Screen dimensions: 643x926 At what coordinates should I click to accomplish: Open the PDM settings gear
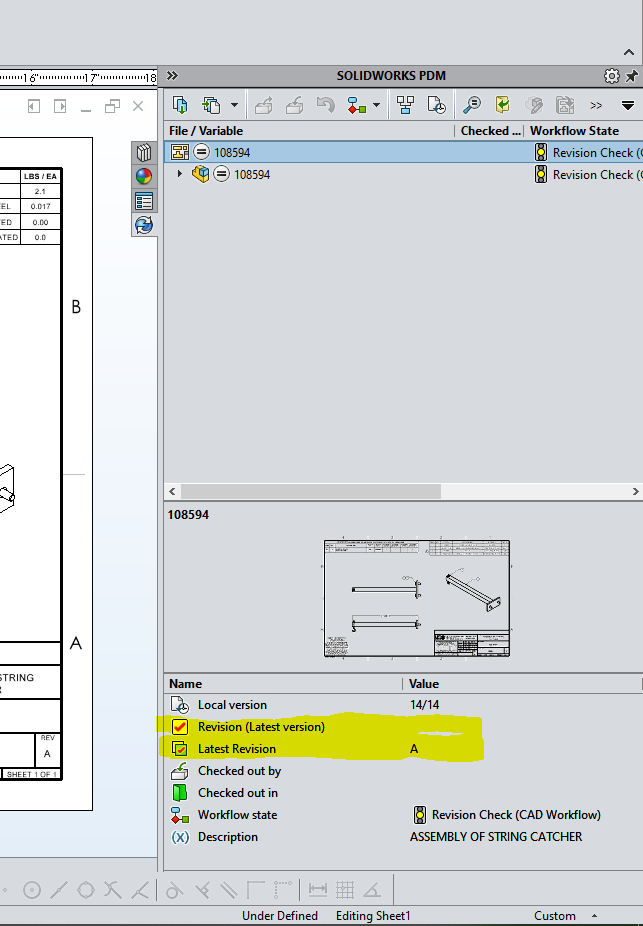612,76
